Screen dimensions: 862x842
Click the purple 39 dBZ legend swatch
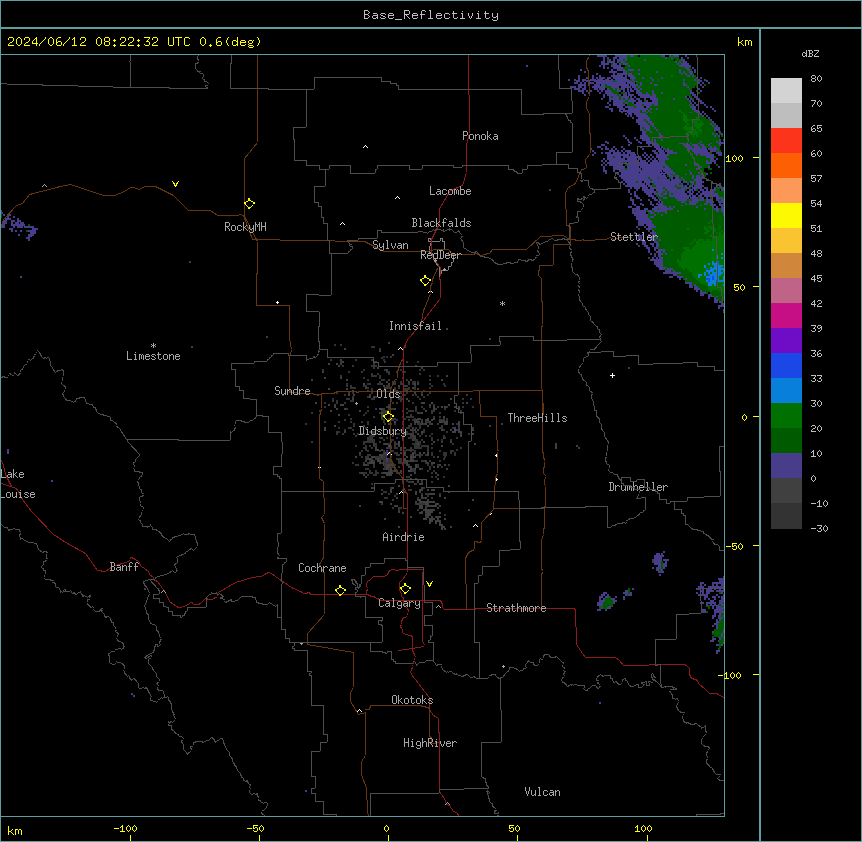[x=786, y=340]
